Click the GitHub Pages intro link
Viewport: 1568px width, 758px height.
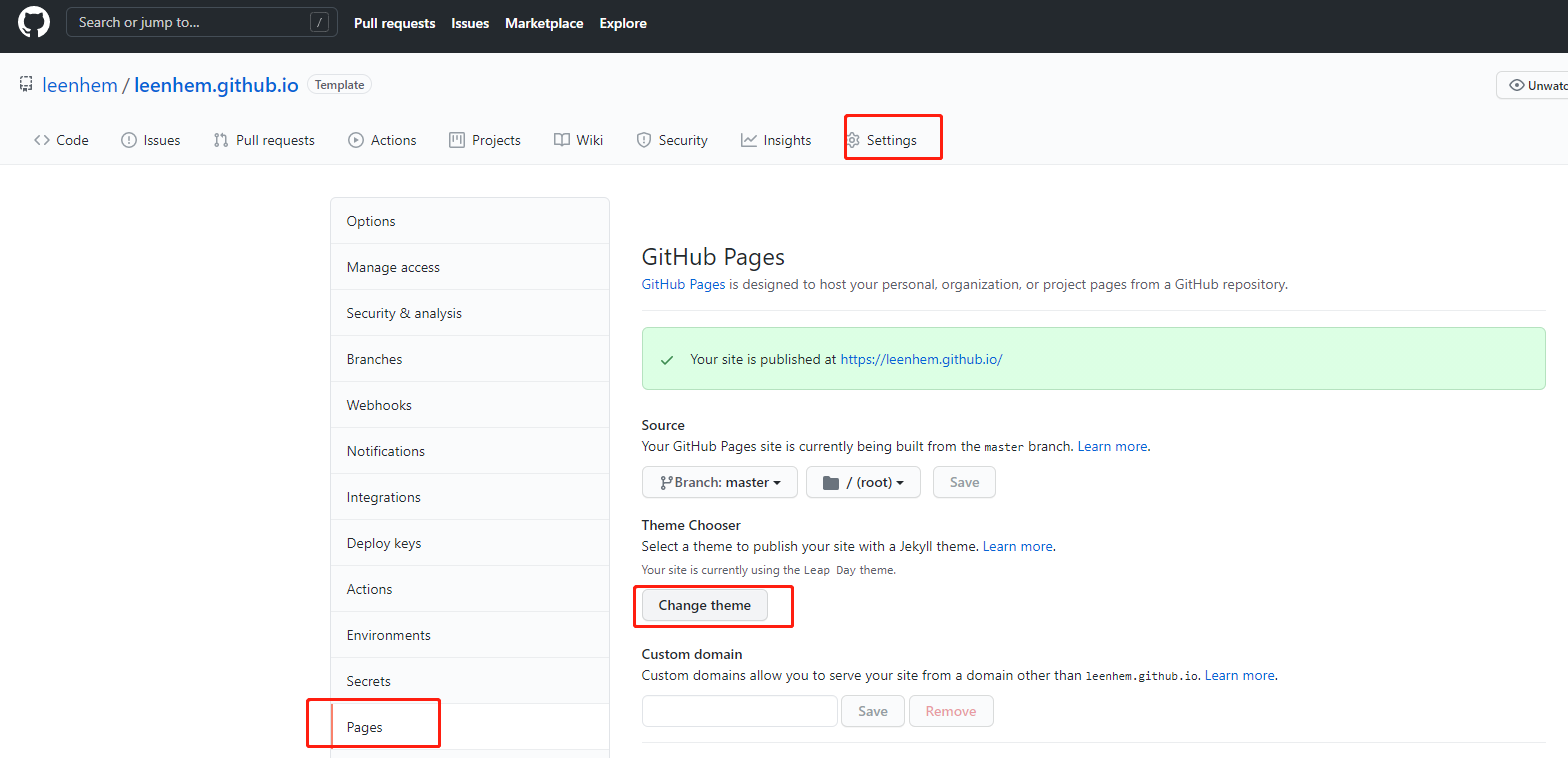[x=683, y=284]
